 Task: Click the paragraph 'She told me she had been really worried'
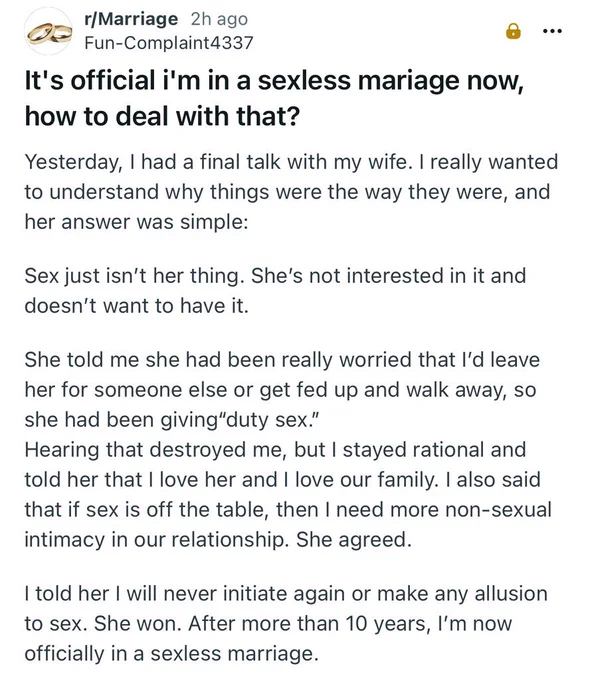point(282,390)
